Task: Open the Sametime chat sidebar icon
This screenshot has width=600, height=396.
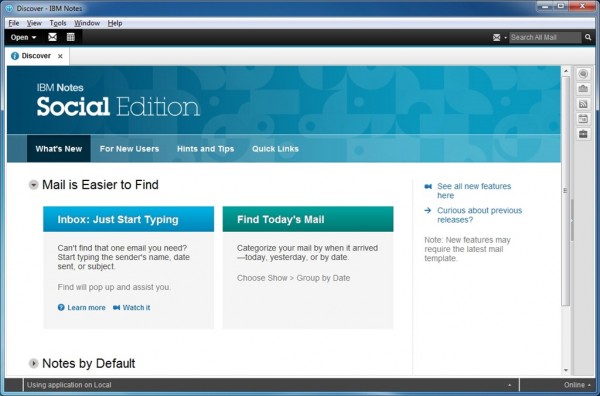Action: tap(583, 74)
